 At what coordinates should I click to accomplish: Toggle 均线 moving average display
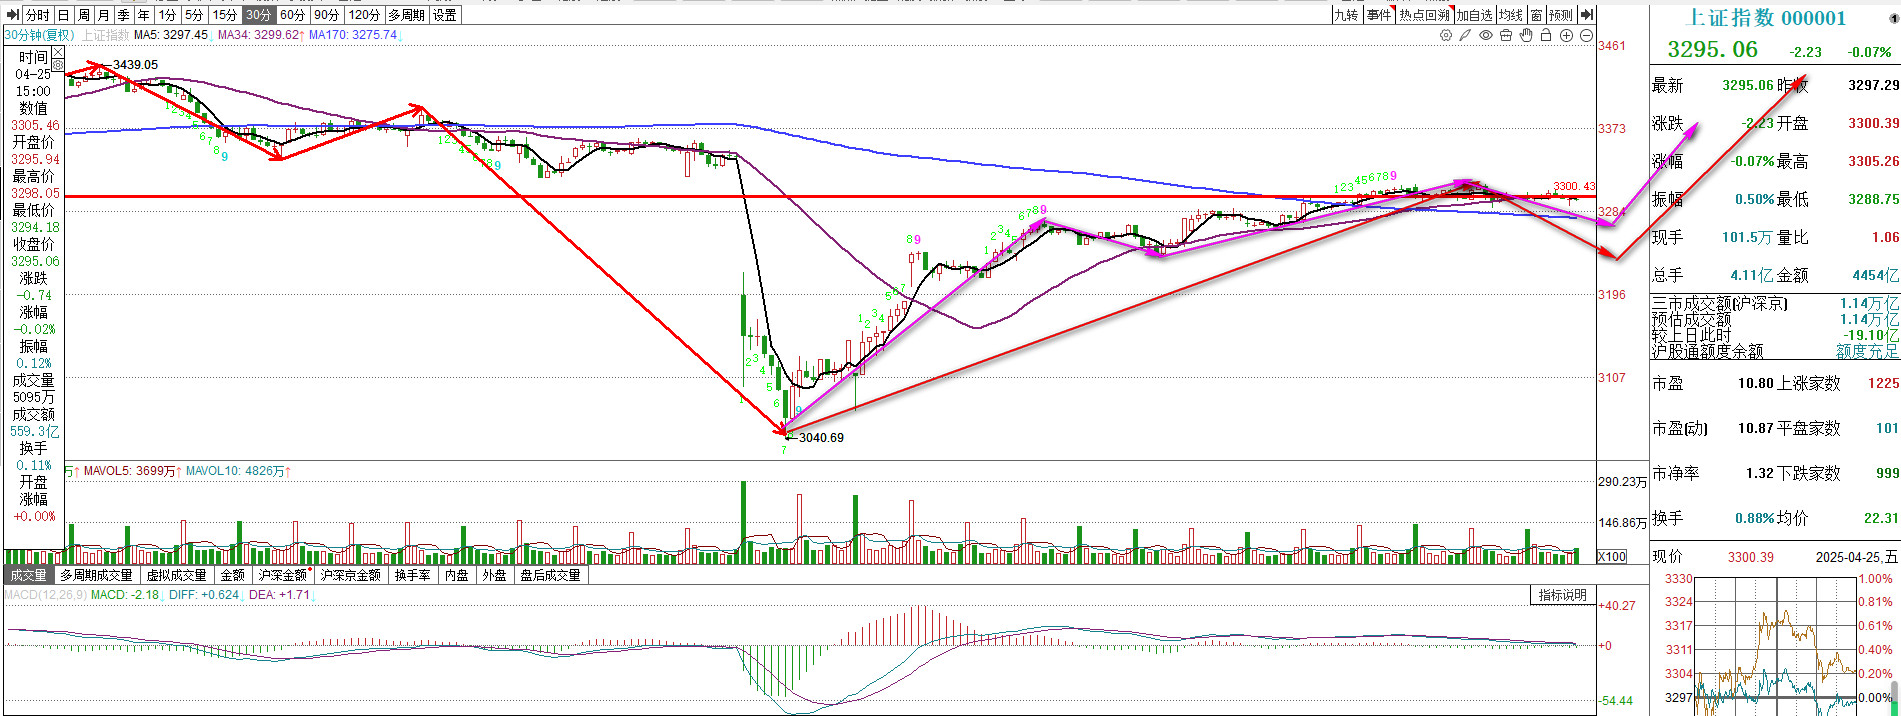[1510, 15]
